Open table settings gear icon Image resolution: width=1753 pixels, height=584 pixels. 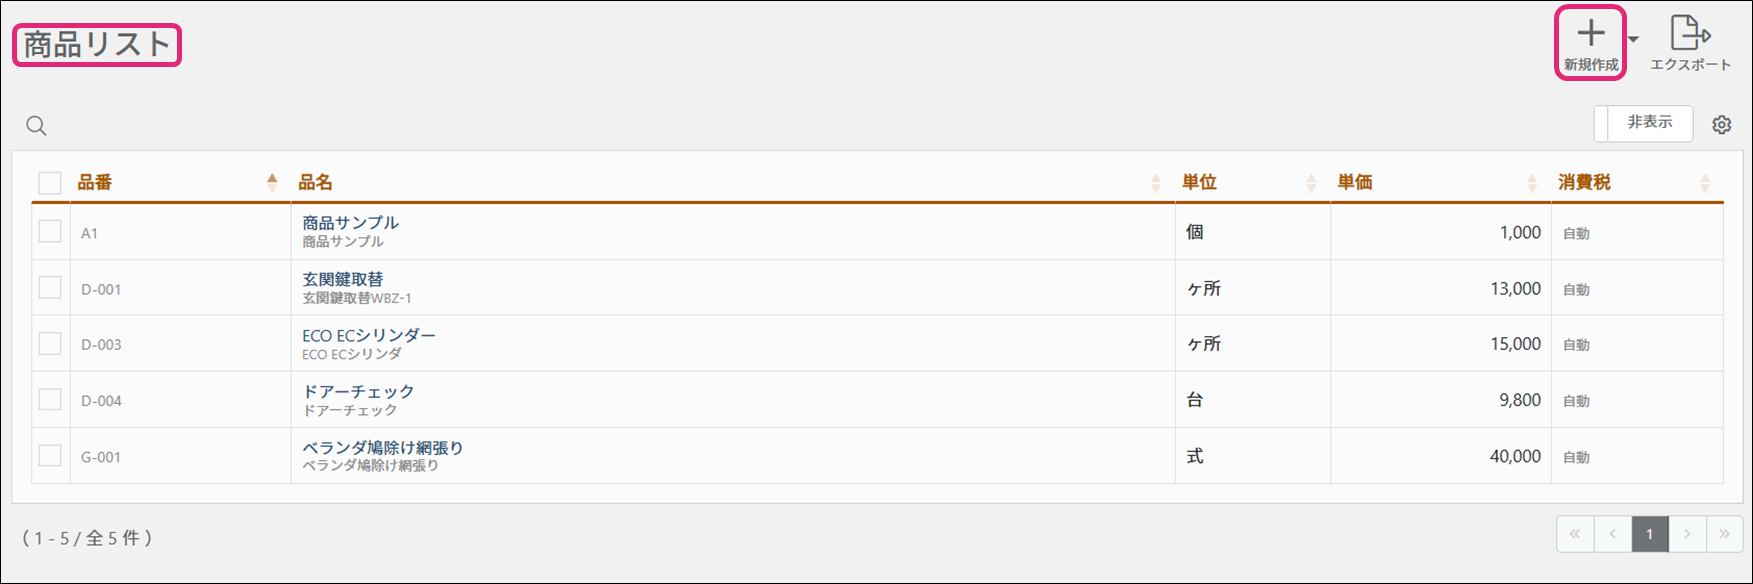tap(1721, 125)
